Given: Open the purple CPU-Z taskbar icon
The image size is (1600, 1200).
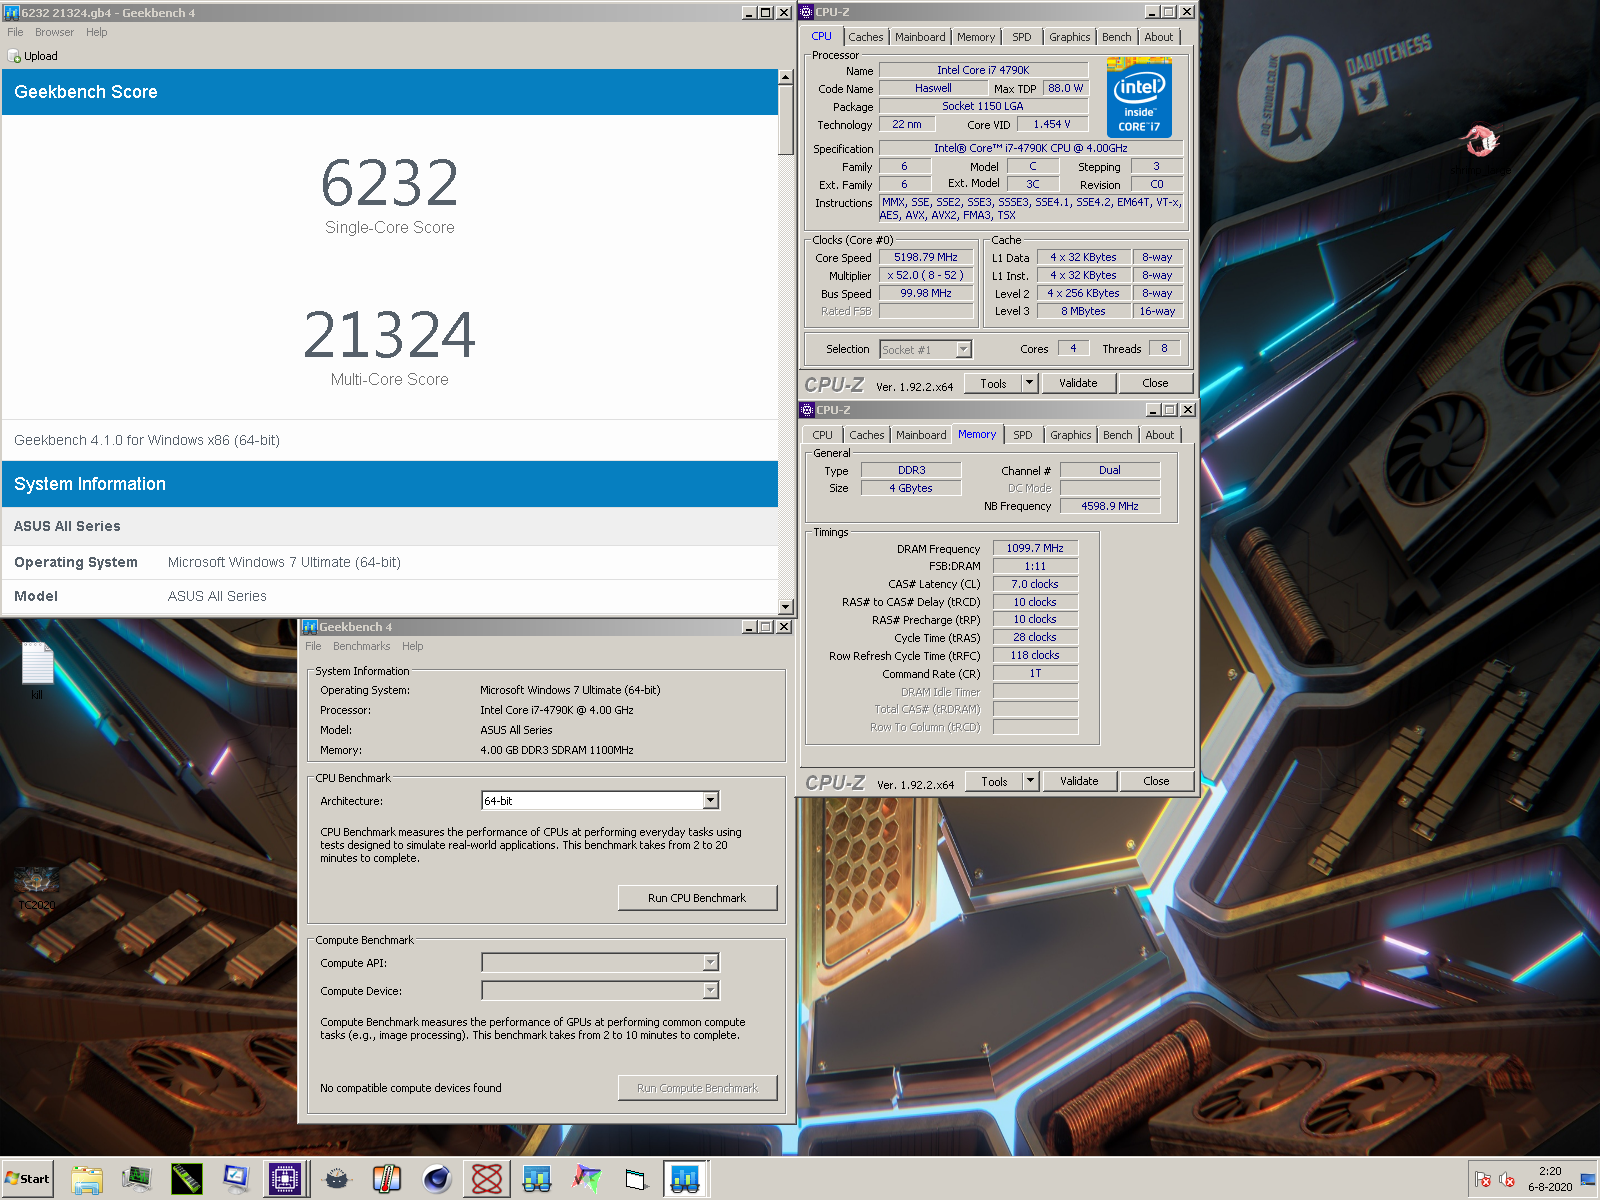Looking at the screenshot, I should [x=285, y=1179].
